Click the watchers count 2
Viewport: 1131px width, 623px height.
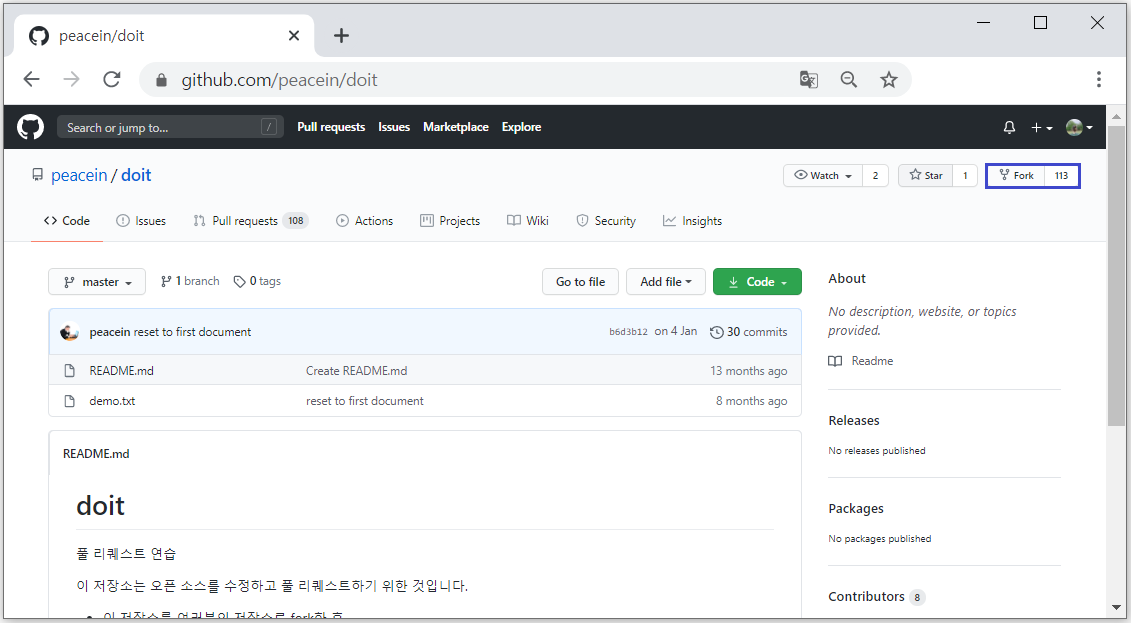876,175
